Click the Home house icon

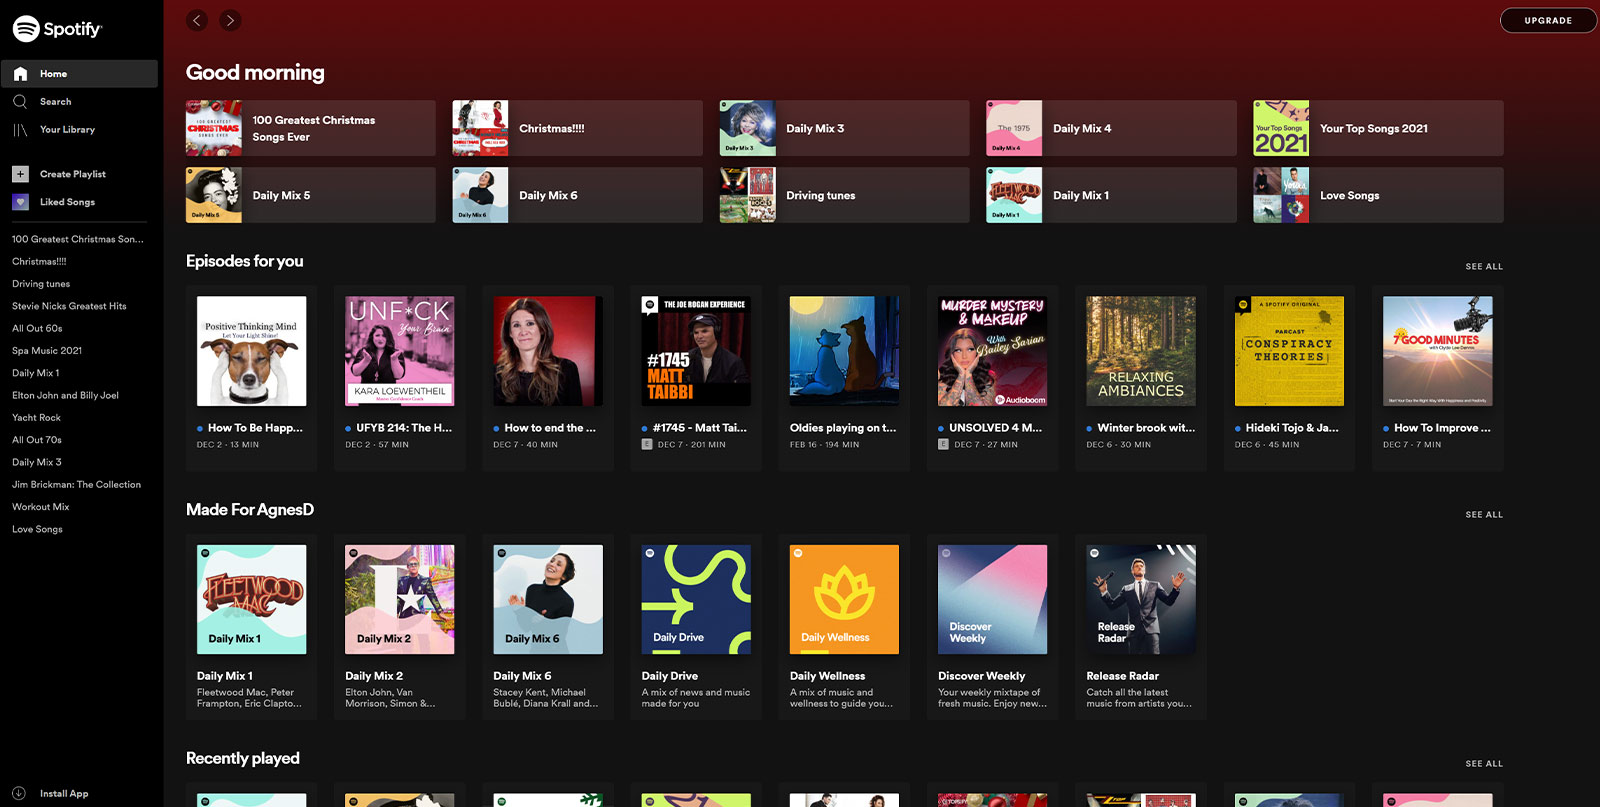coord(20,74)
